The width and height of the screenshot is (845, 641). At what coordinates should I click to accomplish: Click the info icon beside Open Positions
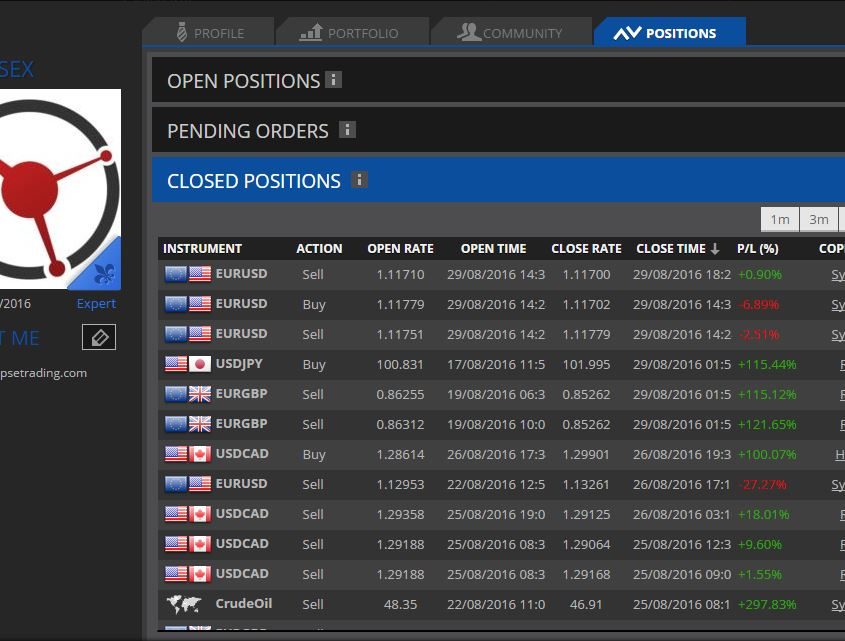click(x=334, y=80)
